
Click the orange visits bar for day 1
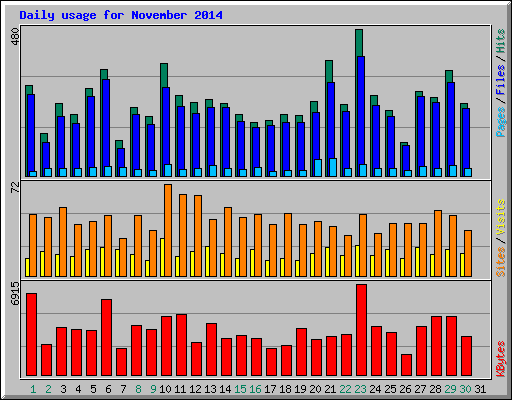tap(33, 245)
